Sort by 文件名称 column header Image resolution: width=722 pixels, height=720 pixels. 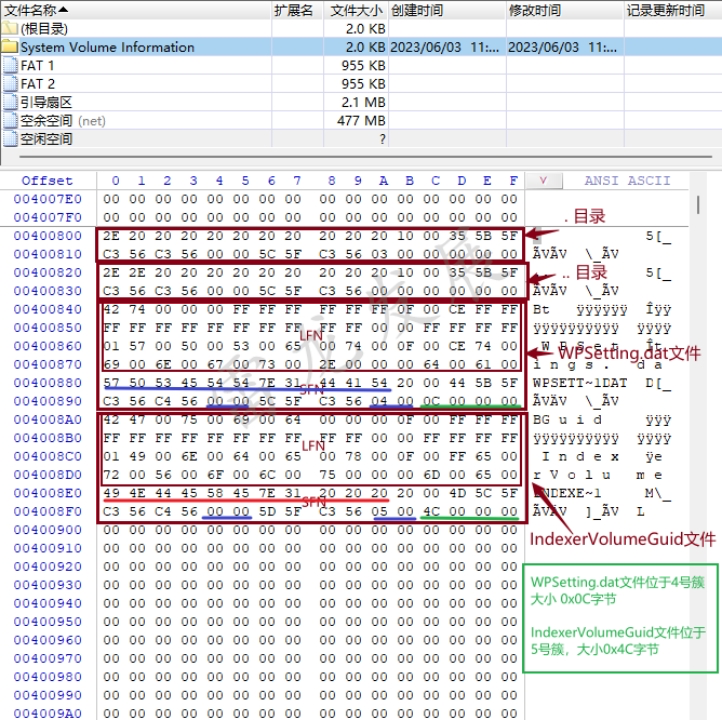135,10
